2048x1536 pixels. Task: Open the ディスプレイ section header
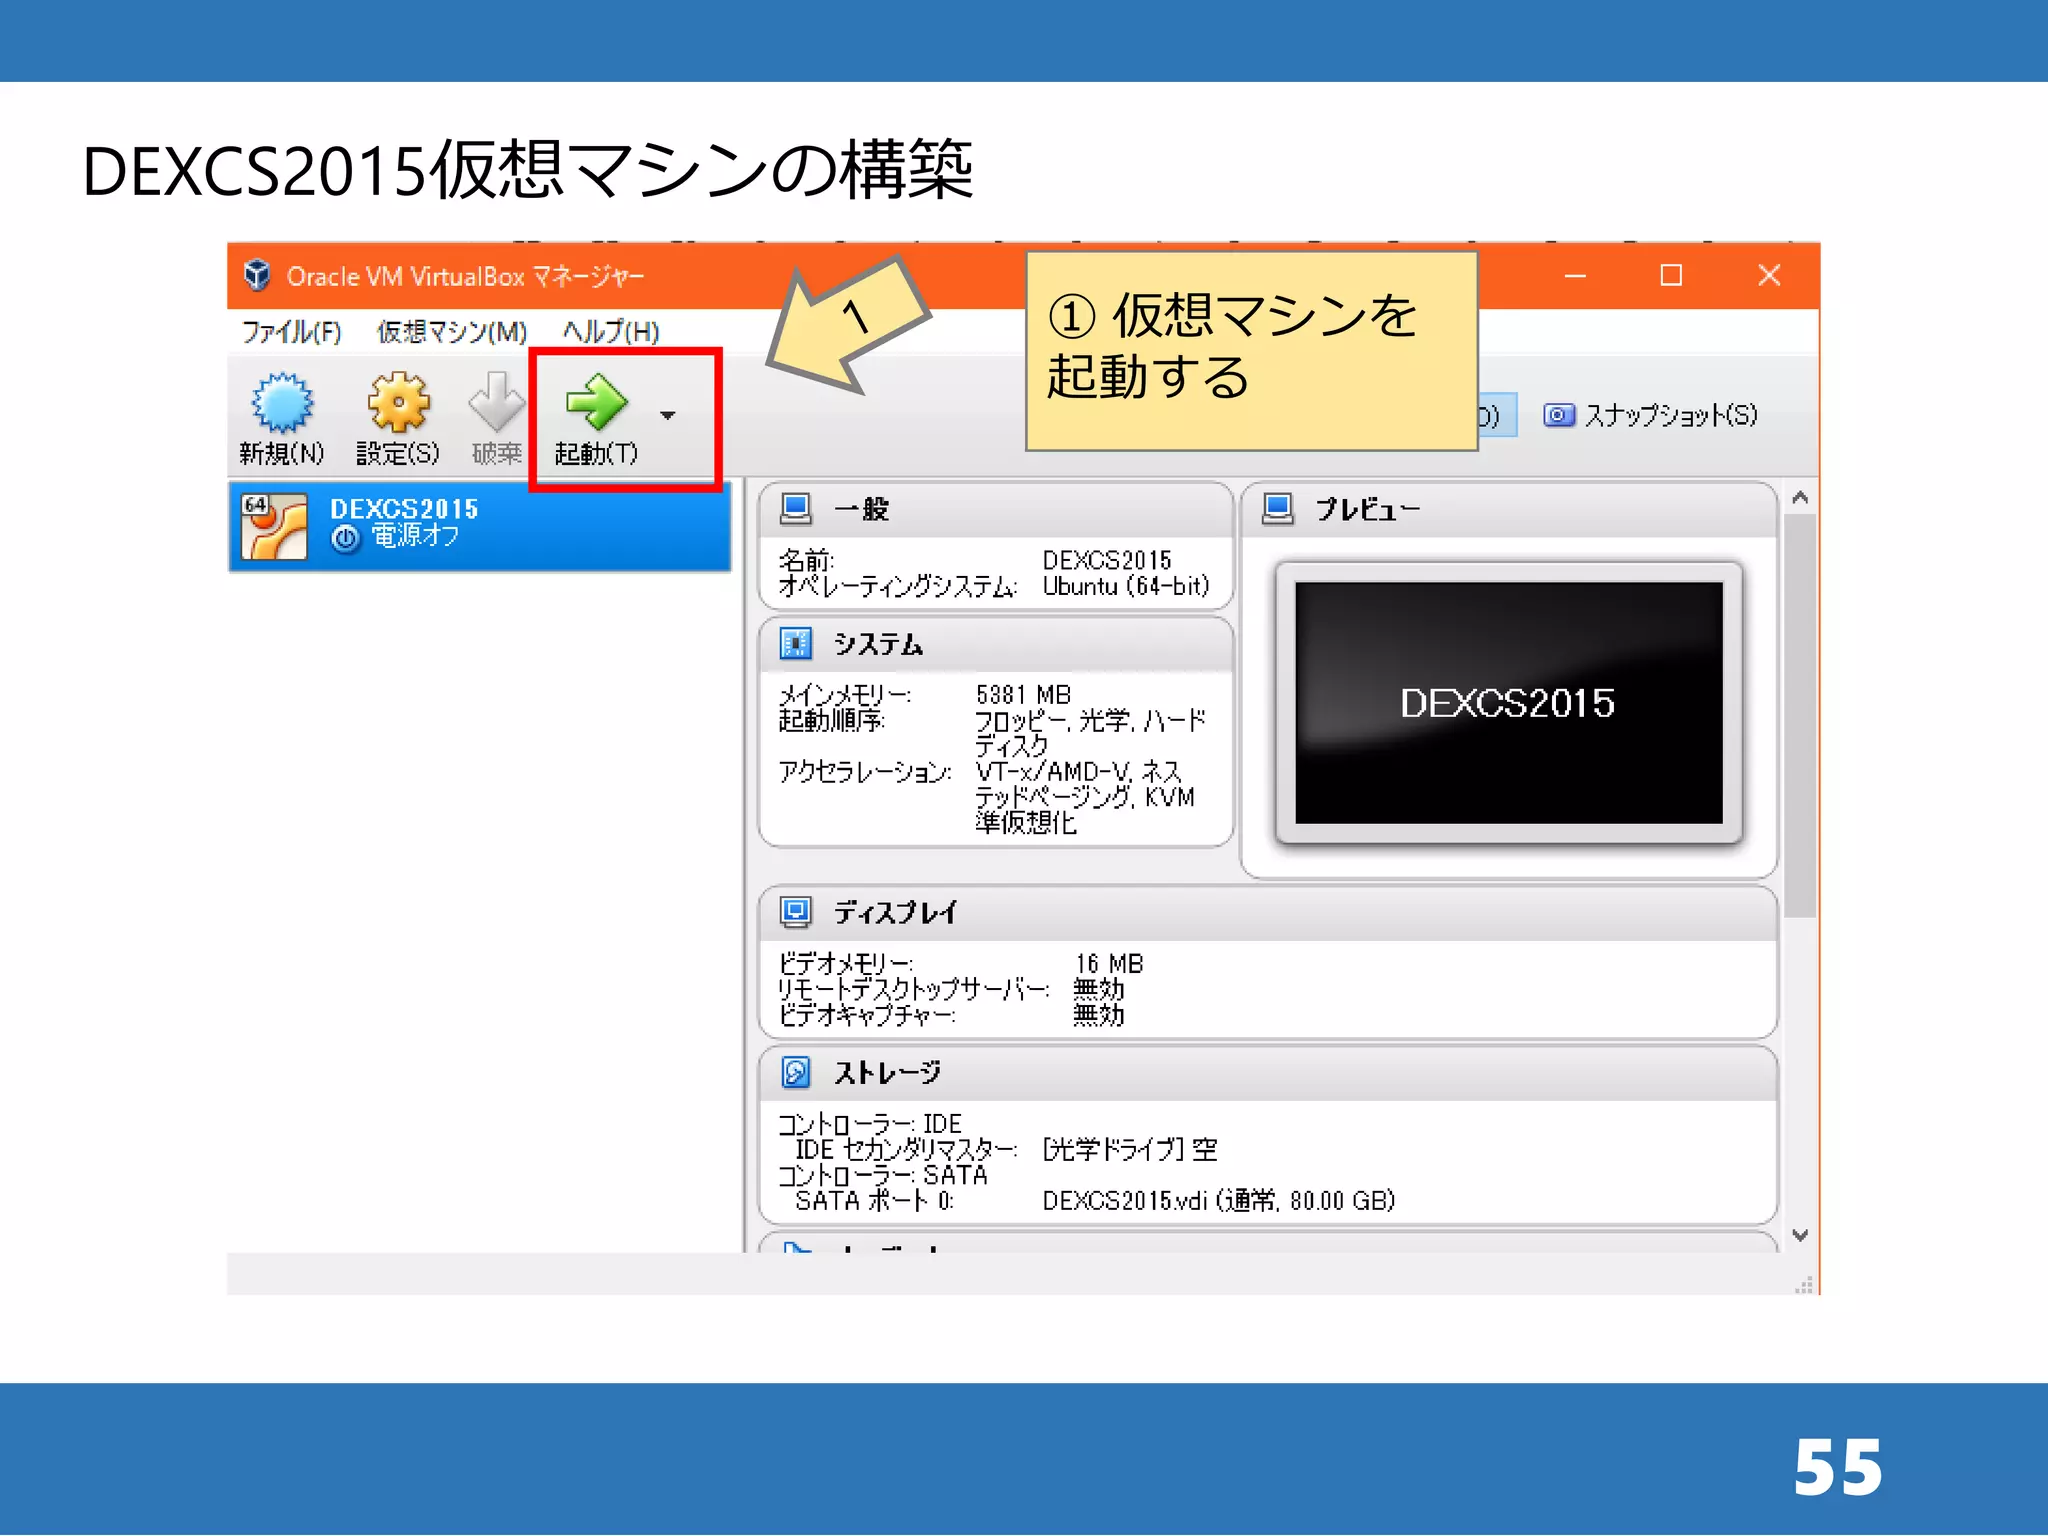click(1268, 913)
